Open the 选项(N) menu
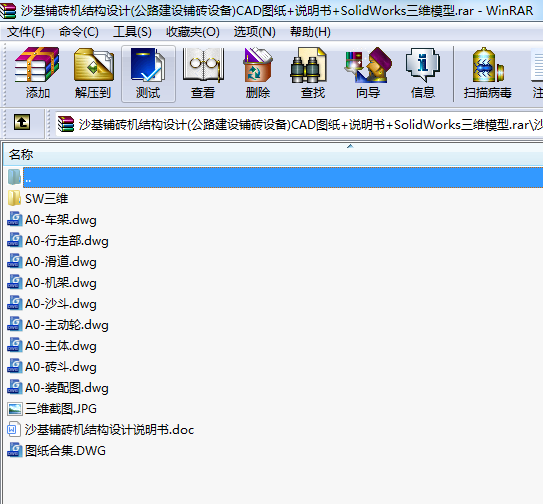This screenshot has width=543, height=504. pyautogui.click(x=255, y=32)
